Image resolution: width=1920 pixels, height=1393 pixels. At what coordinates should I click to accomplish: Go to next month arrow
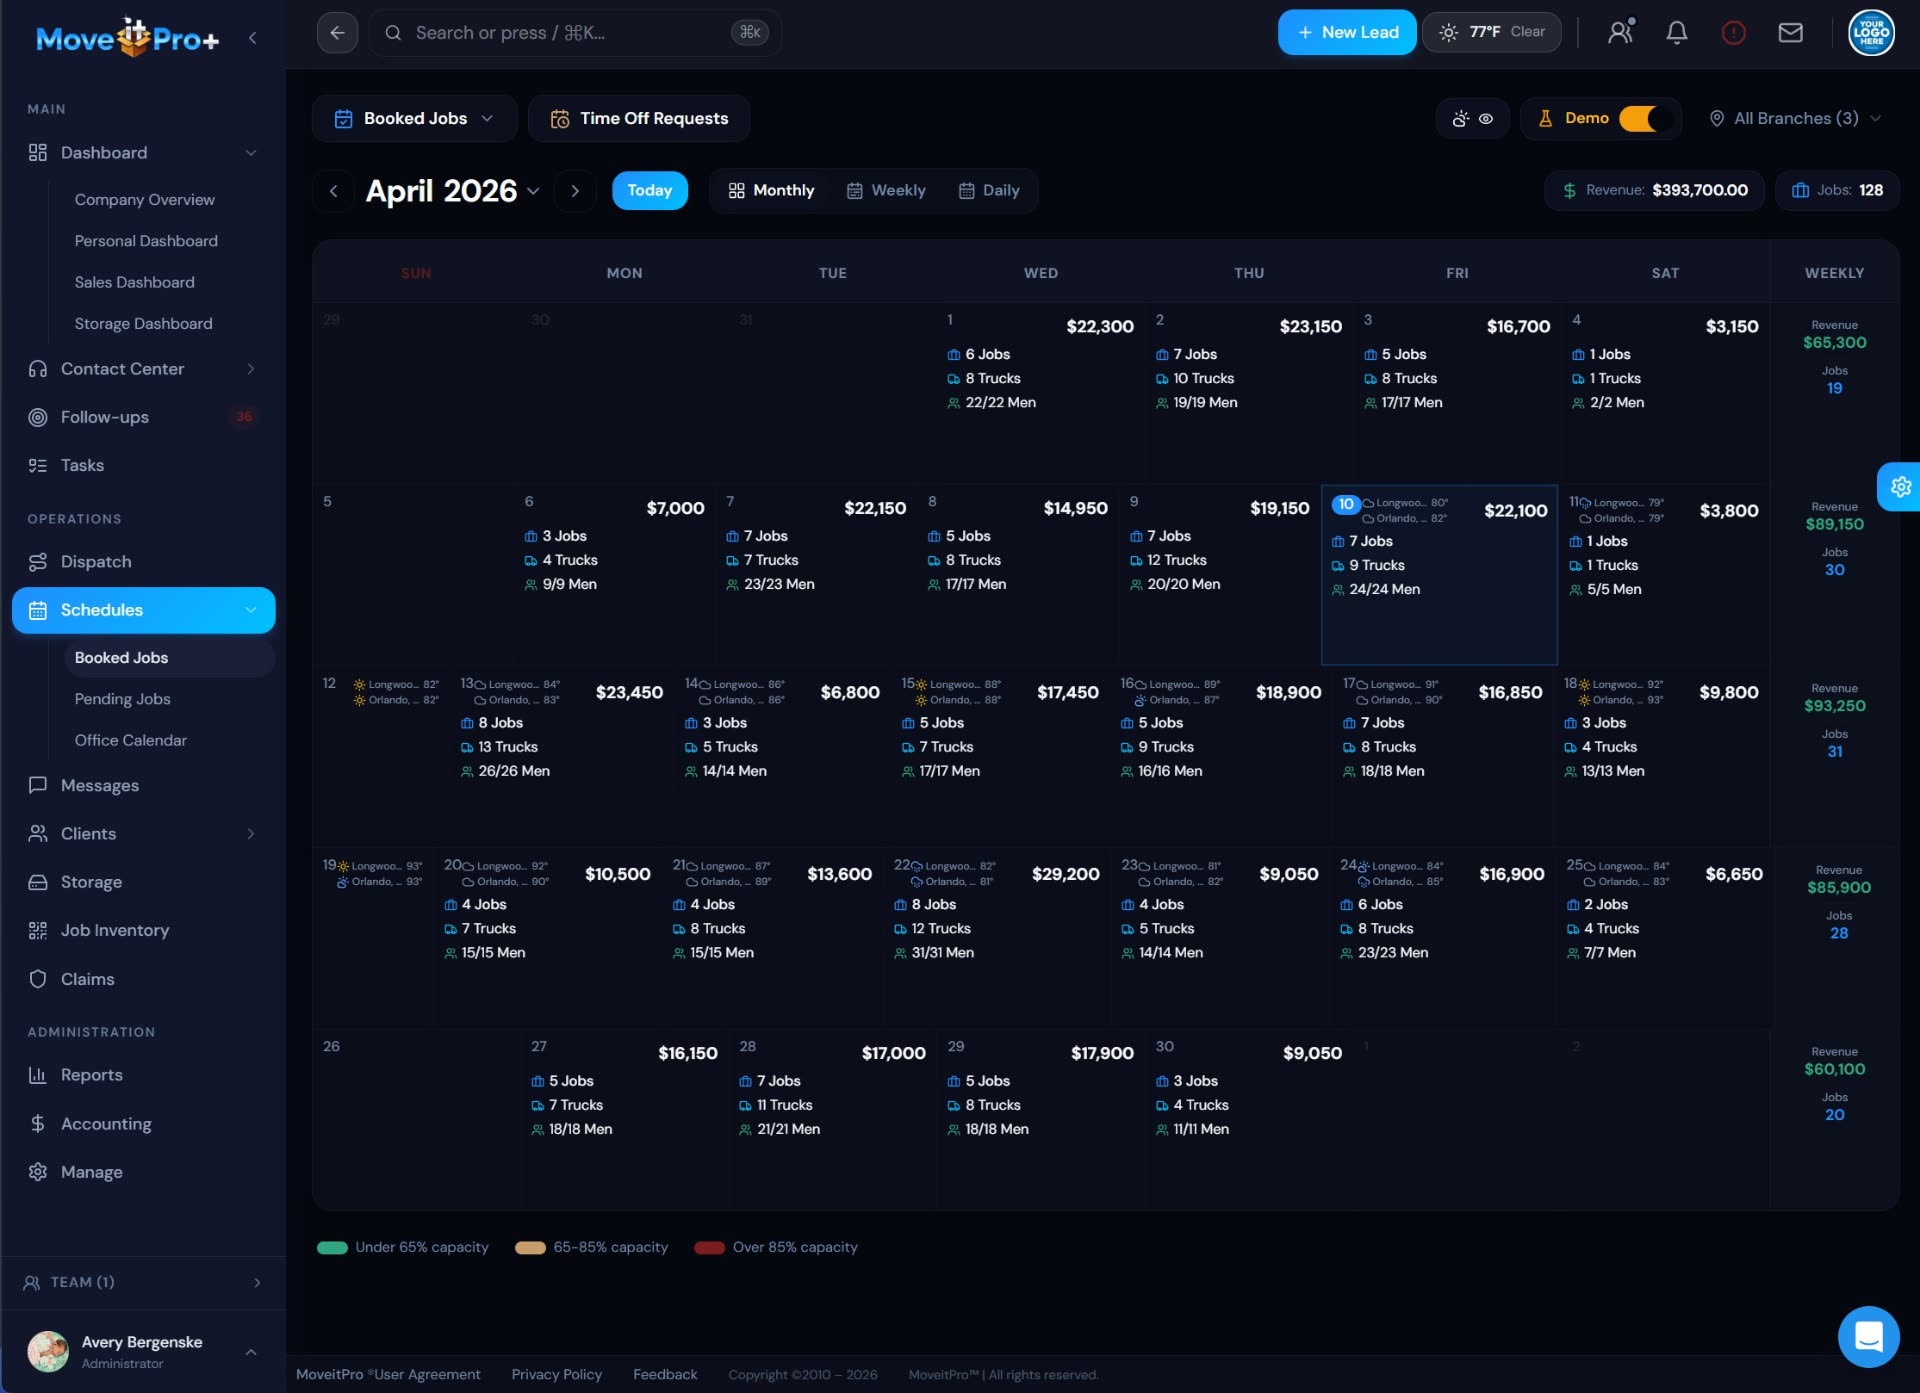(x=575, y=191)
